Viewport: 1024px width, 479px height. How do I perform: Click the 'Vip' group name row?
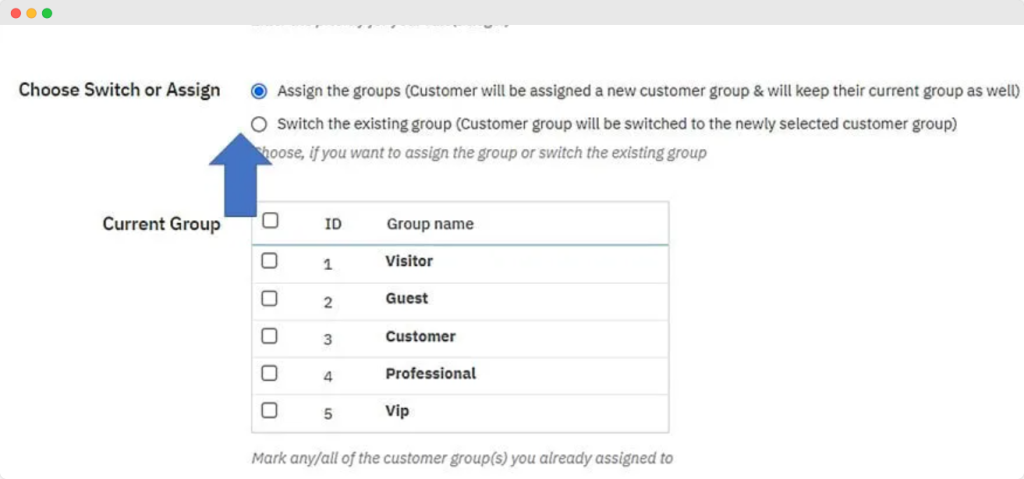click(397, 411)
